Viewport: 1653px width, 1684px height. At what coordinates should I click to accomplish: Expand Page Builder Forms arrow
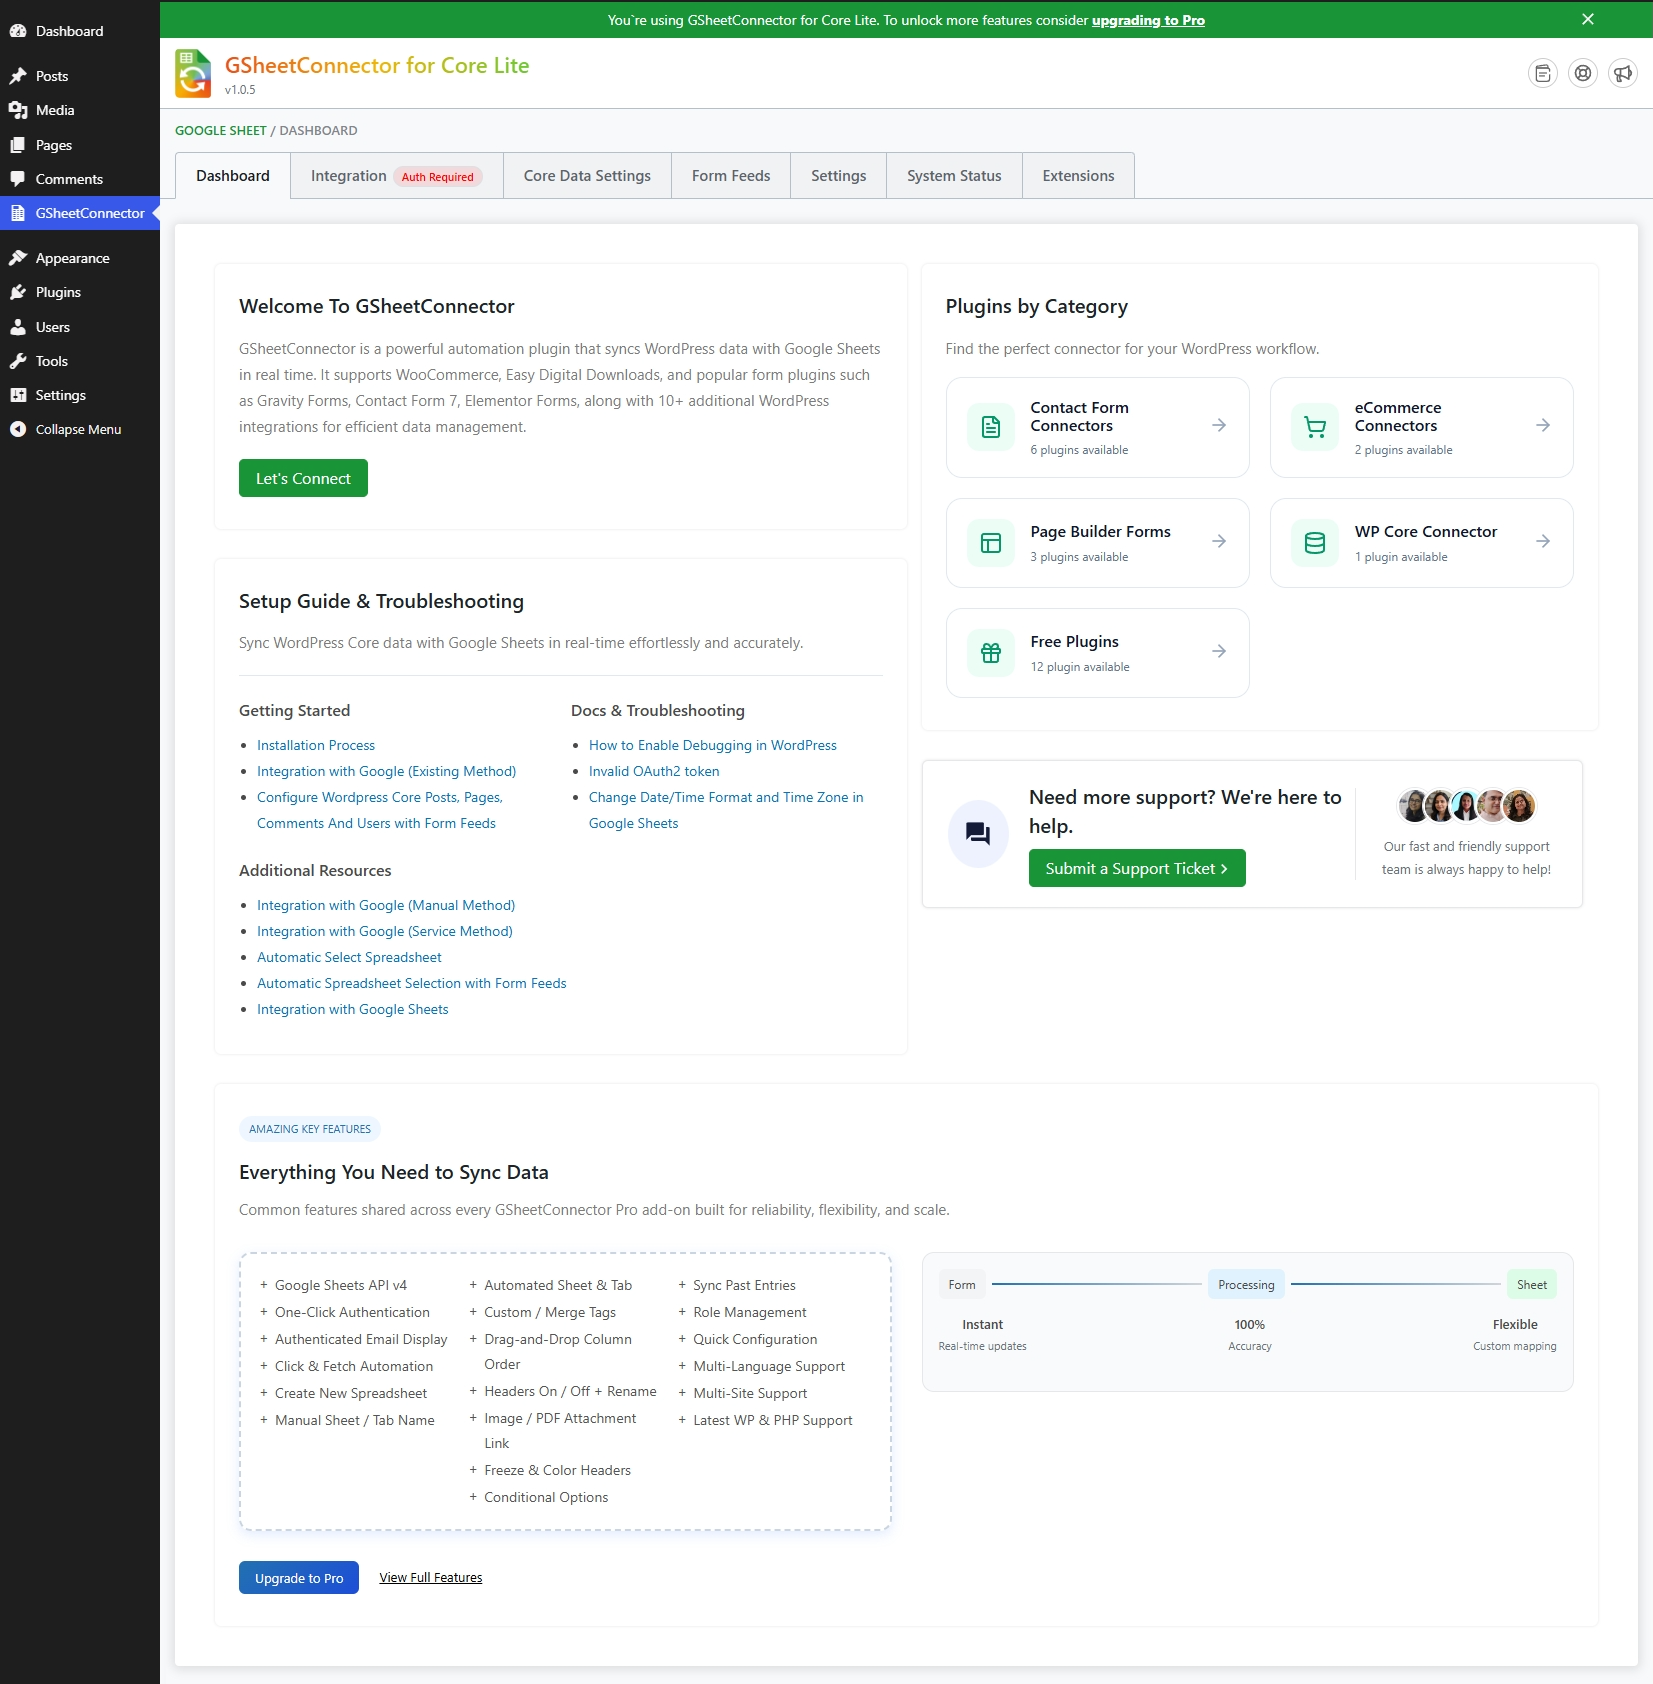tap(1219, 541)
